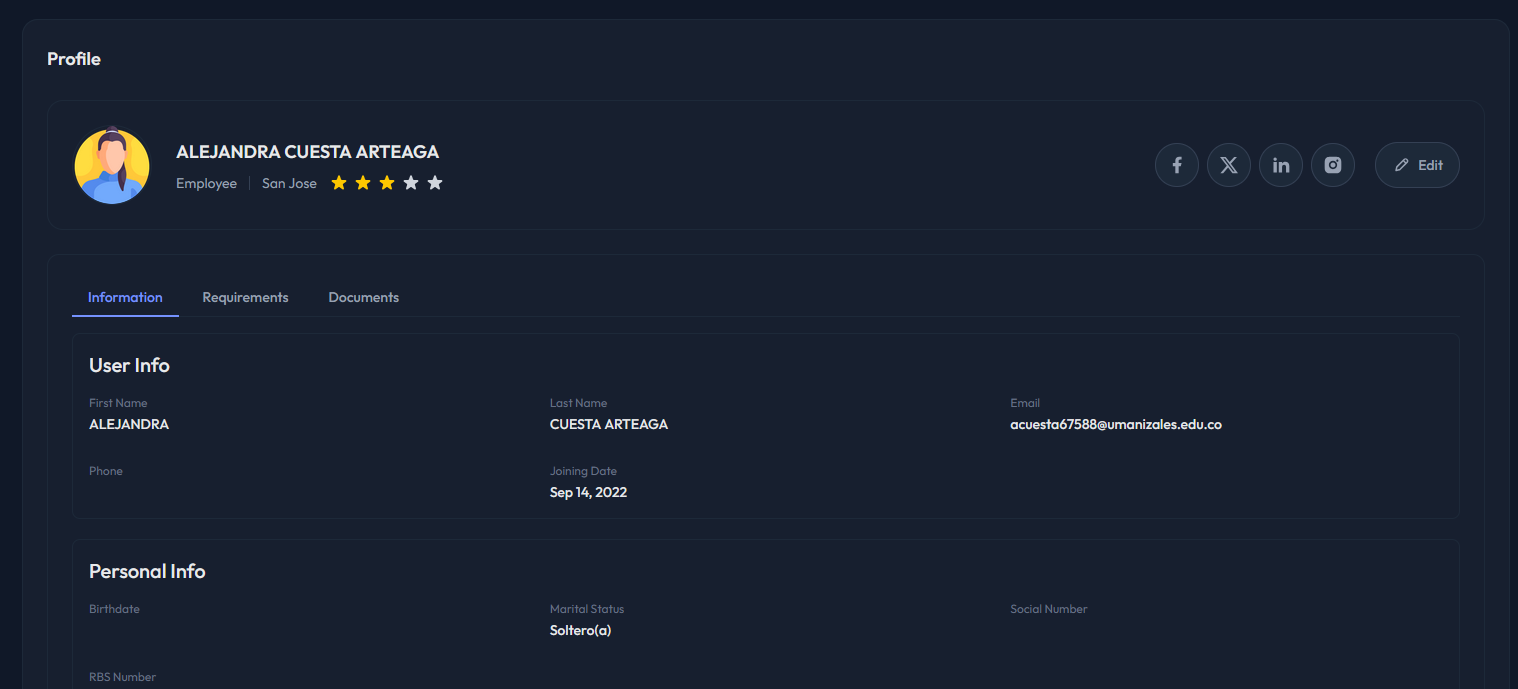Switch to the Requirements tab
Screen dimensions: 1518x689
point(245,297)
